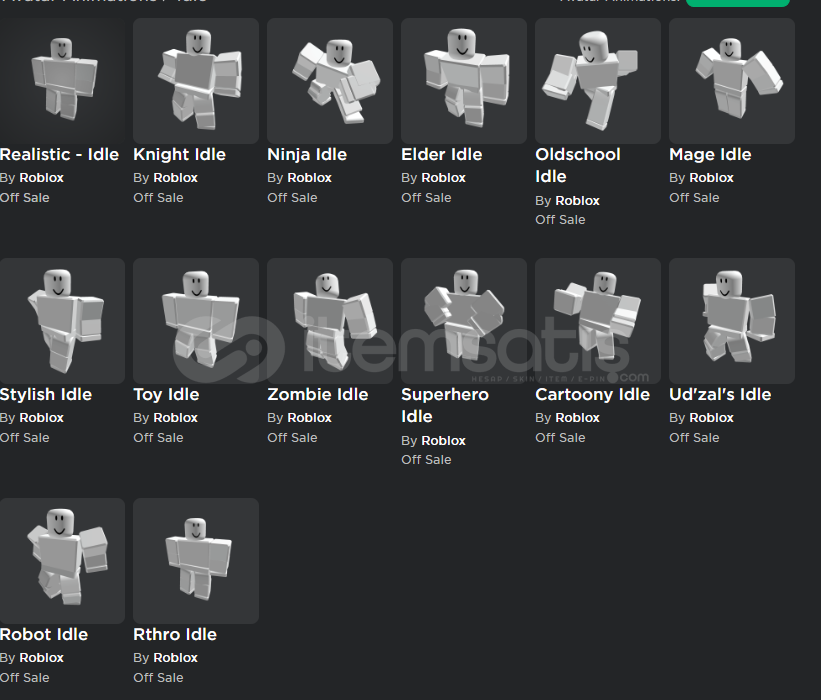Click the Roblox name under Rthro Idle
This screenshot has width=821, height=700.
tap(175, 658)
